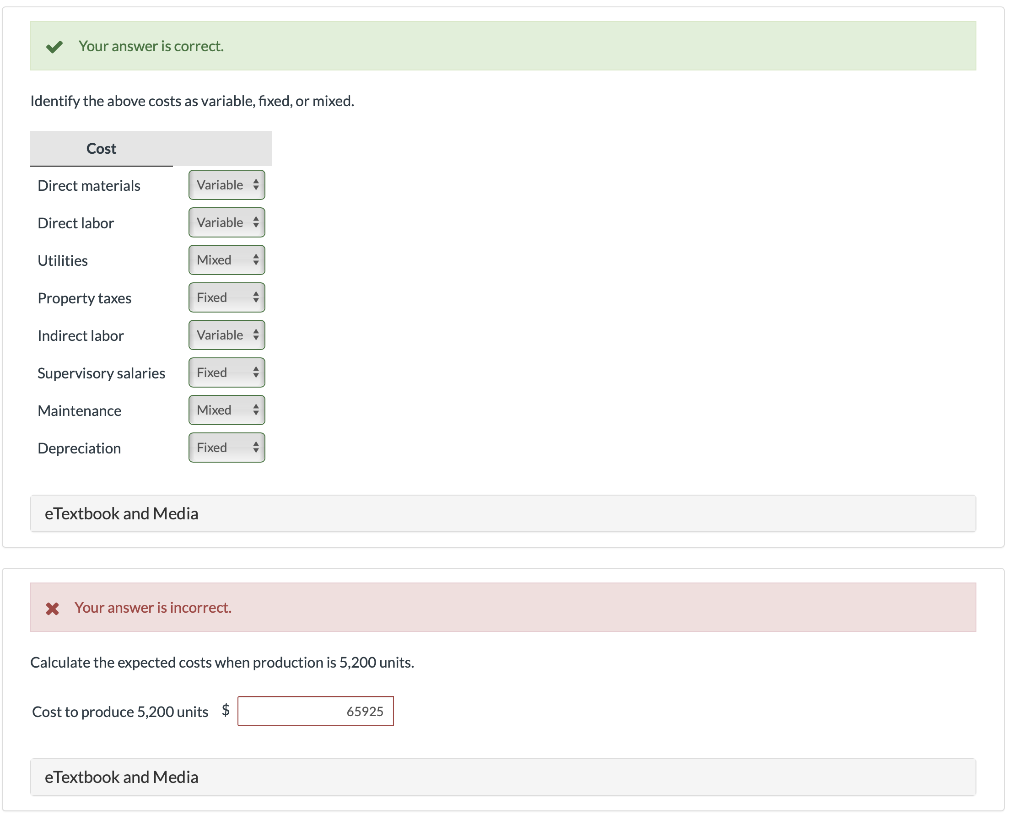Expand the first eTextbook and Media section
Image resolution: width=1024 pixels, height=820 pixels.
(121, 513)
